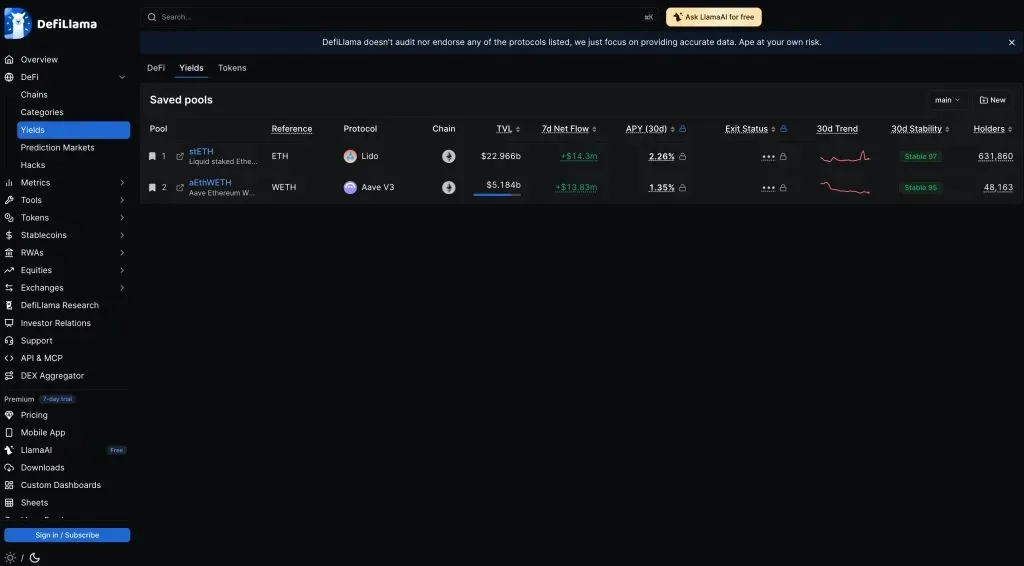Open Prediction Markets in sidebar
The height and width of the screenshot is (566, 1024).
click(x=57, y=148)
